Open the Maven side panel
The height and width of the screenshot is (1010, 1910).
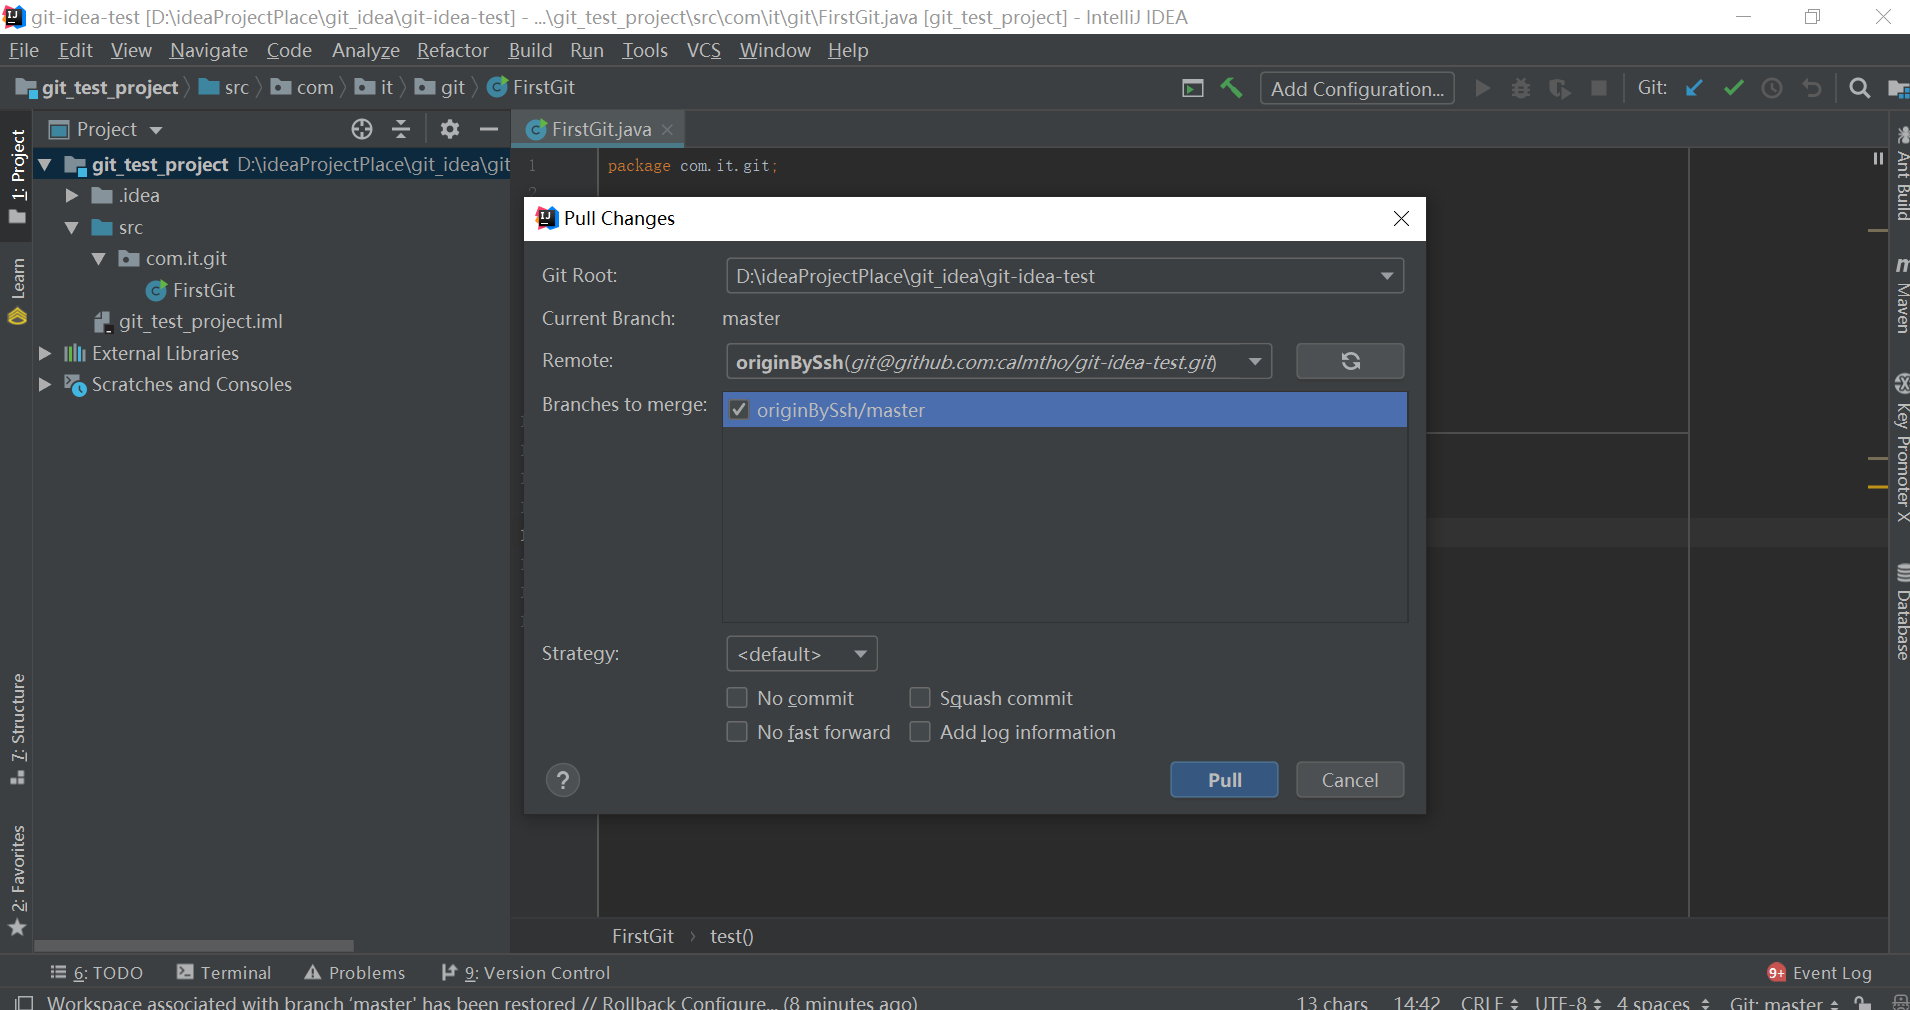(x=1901, y=295)
